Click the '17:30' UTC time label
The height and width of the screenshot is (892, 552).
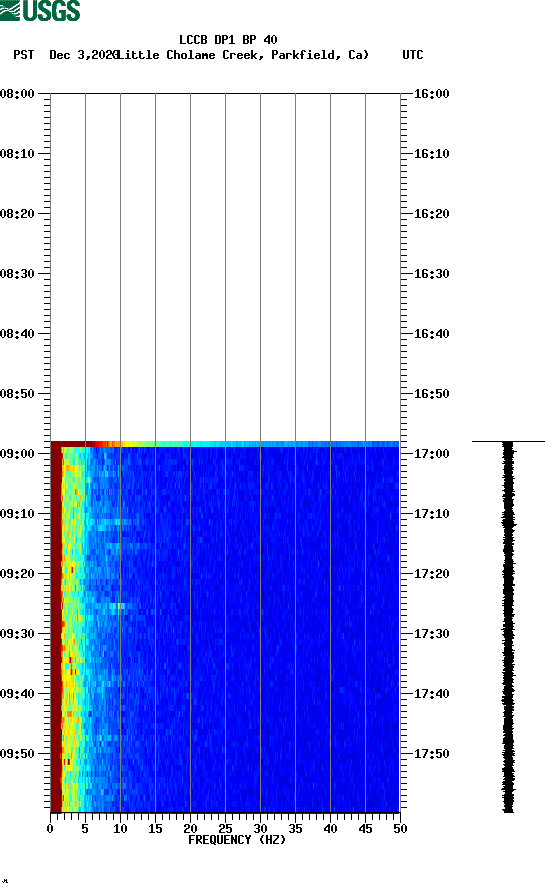tap(432, 634)
